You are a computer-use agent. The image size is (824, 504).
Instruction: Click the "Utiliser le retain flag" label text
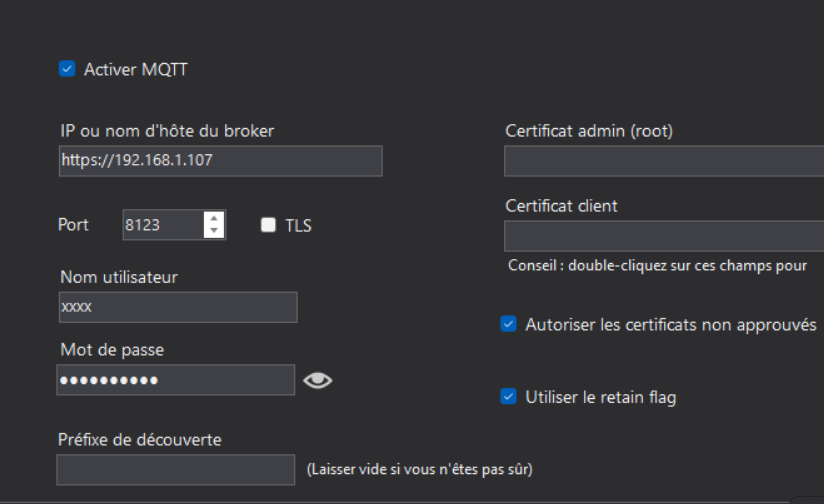(601, 397)
